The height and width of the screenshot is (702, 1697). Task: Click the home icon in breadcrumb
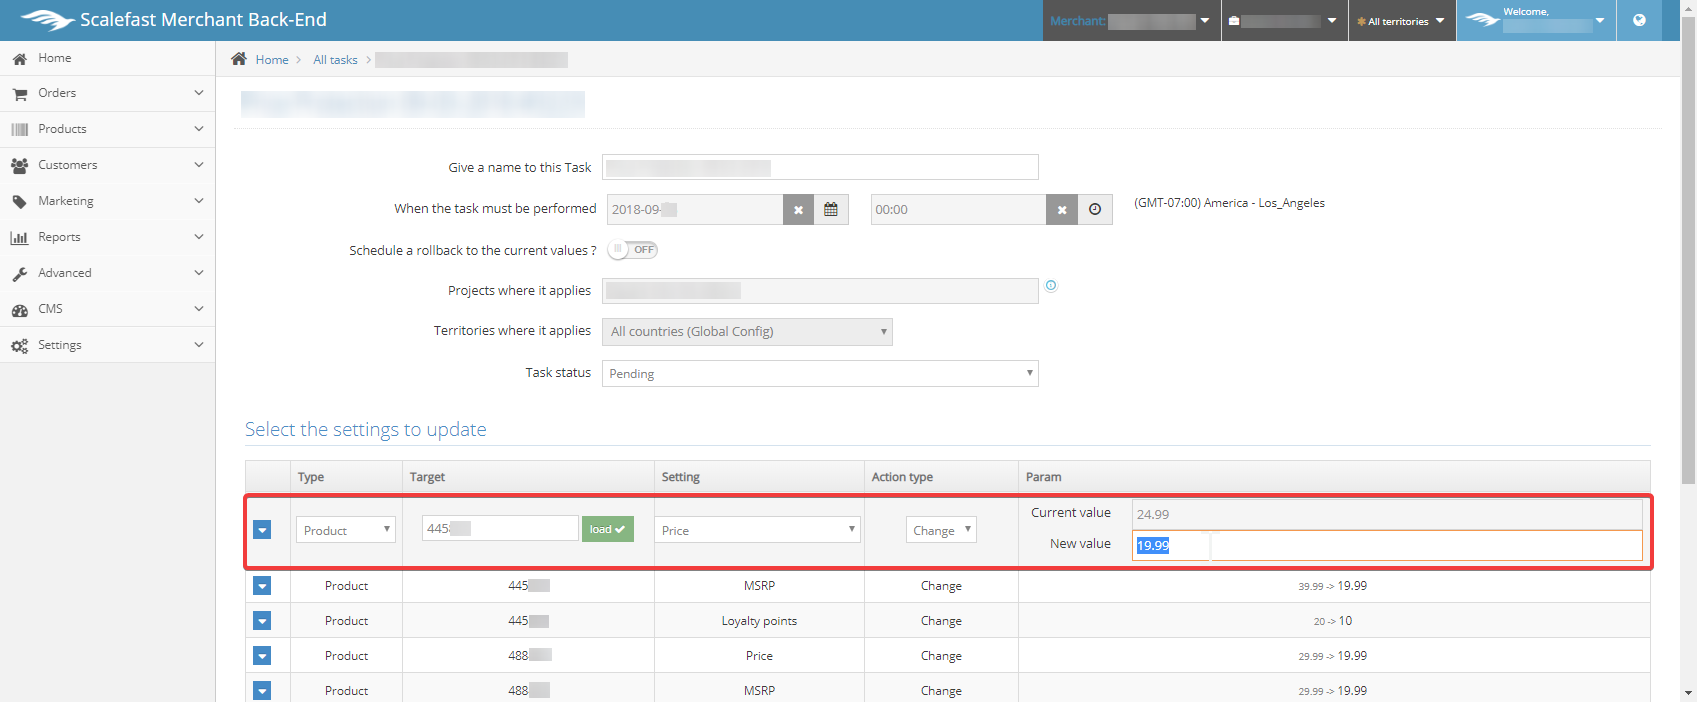pyautogui.click(x=239, y=59)
